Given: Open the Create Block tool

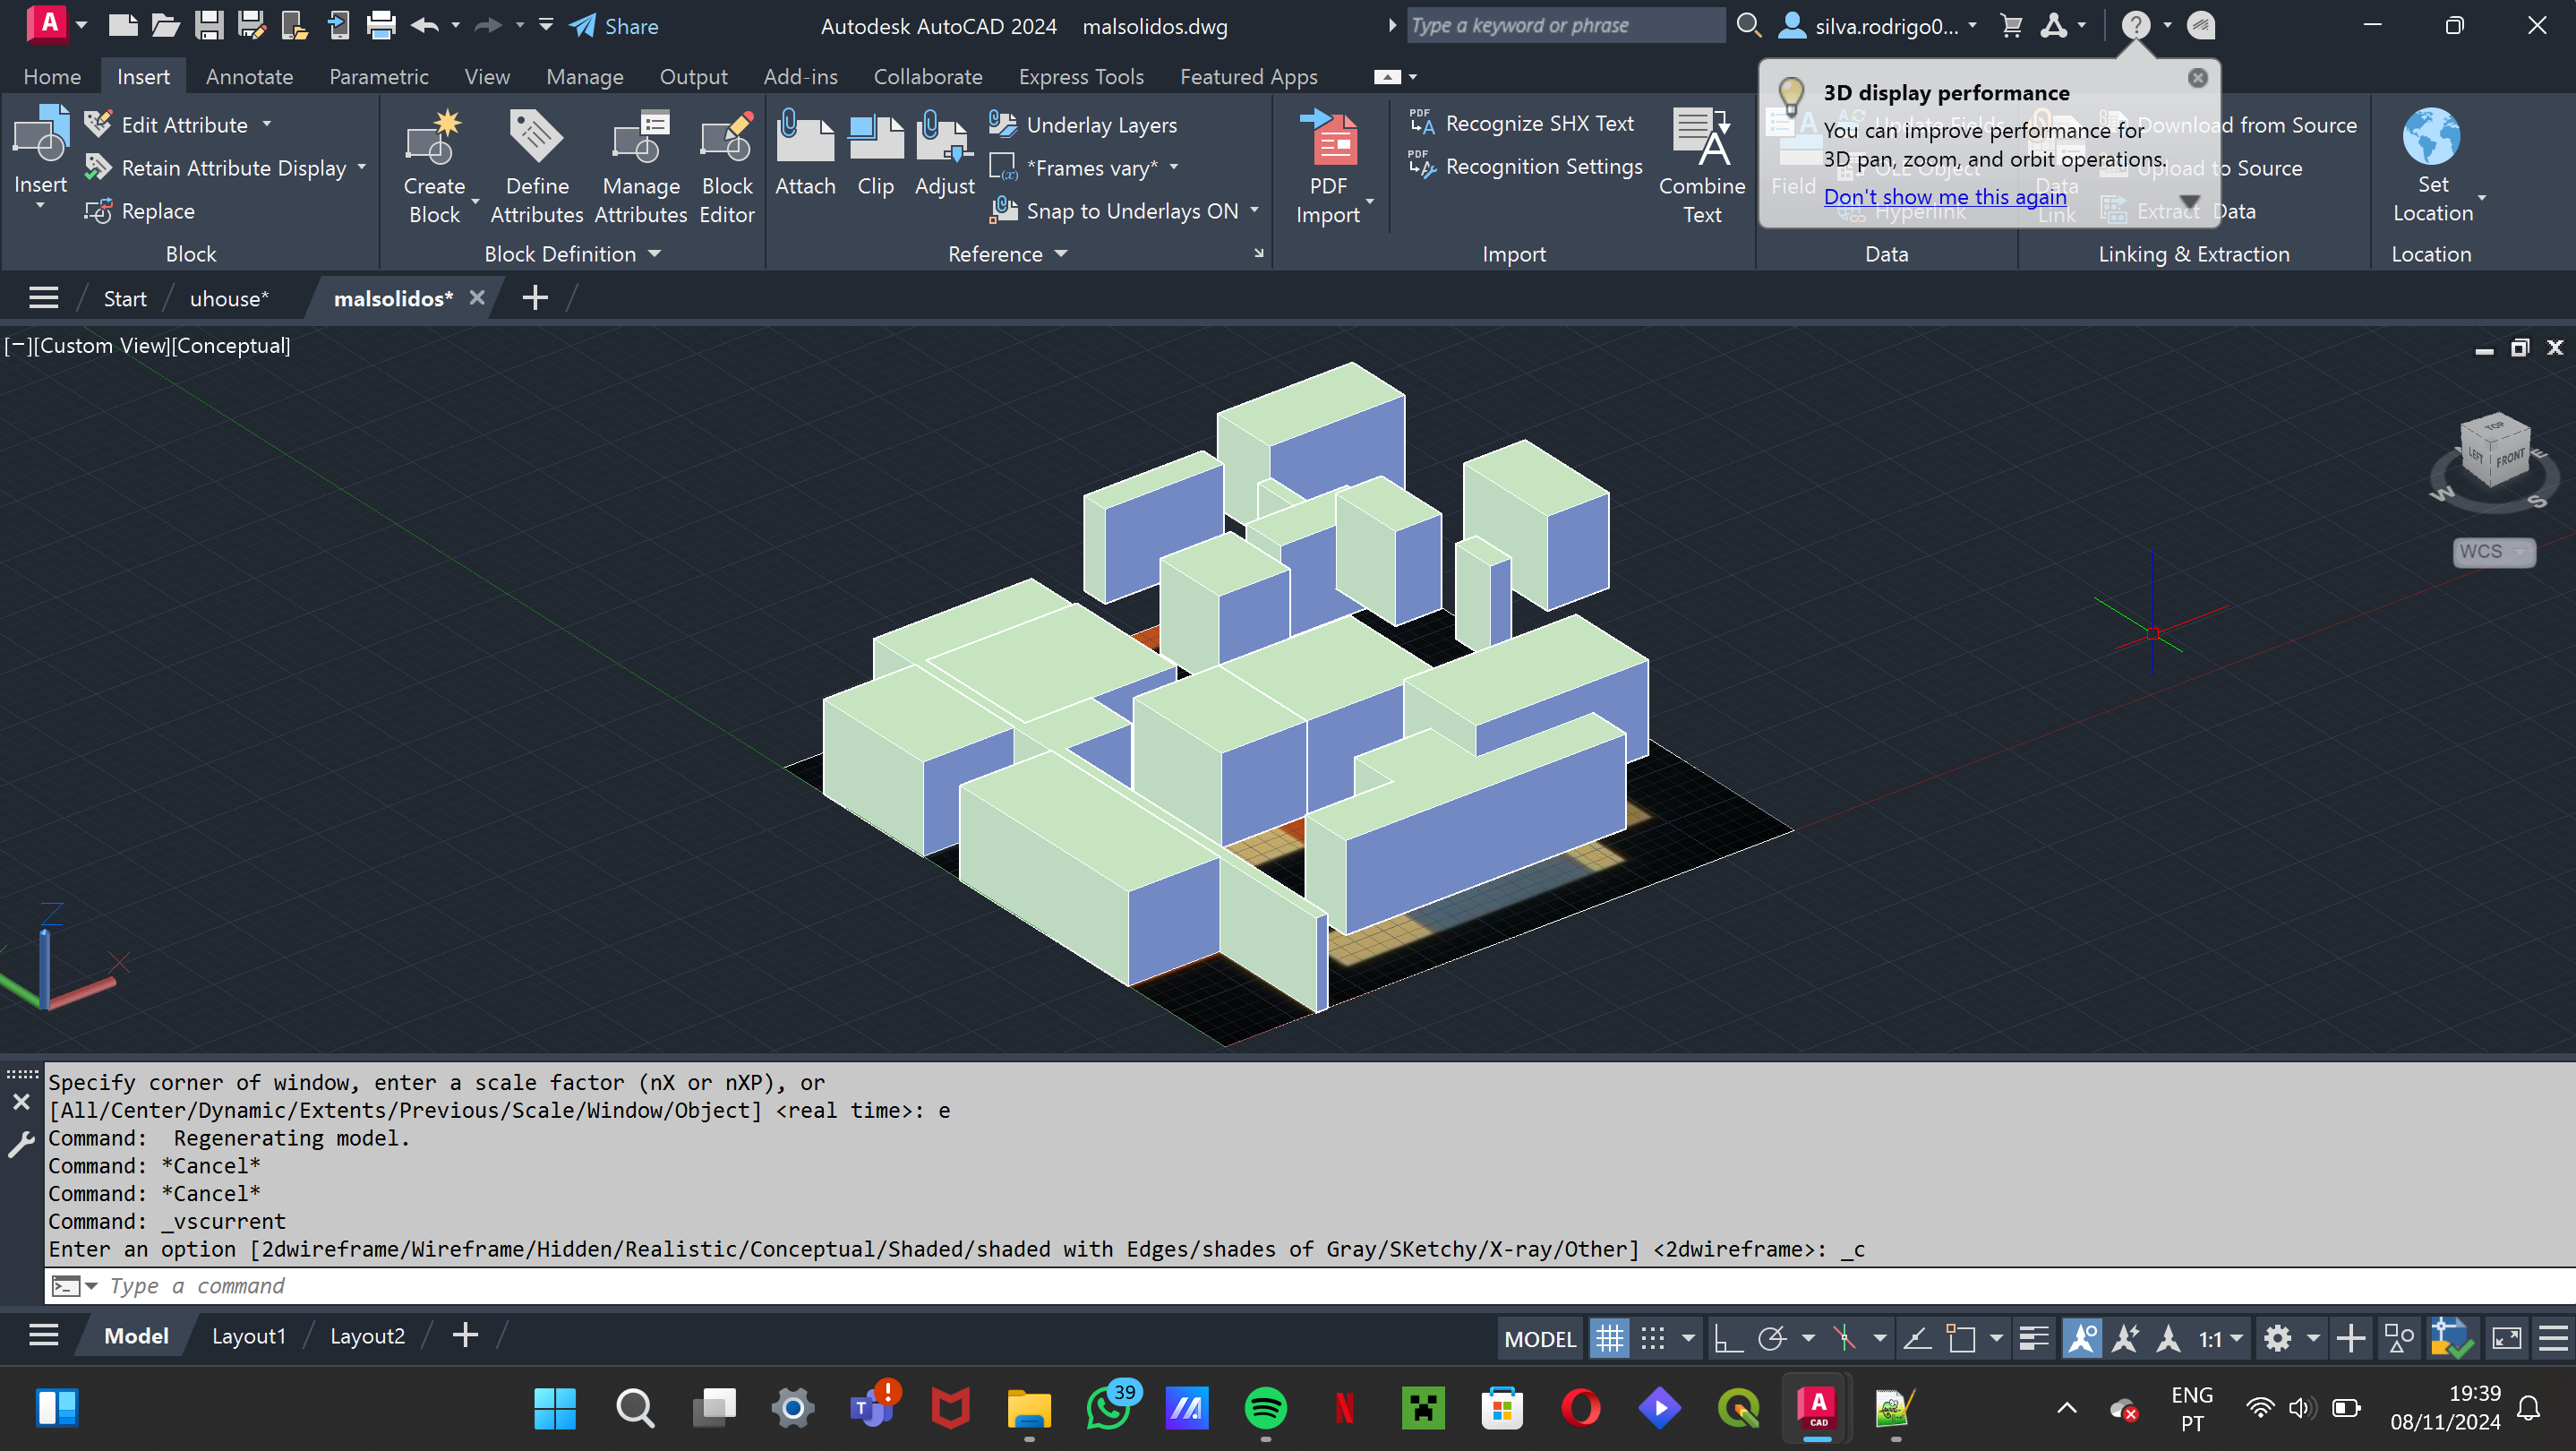Looking at the screenshot, I should (x=434, y=139).
